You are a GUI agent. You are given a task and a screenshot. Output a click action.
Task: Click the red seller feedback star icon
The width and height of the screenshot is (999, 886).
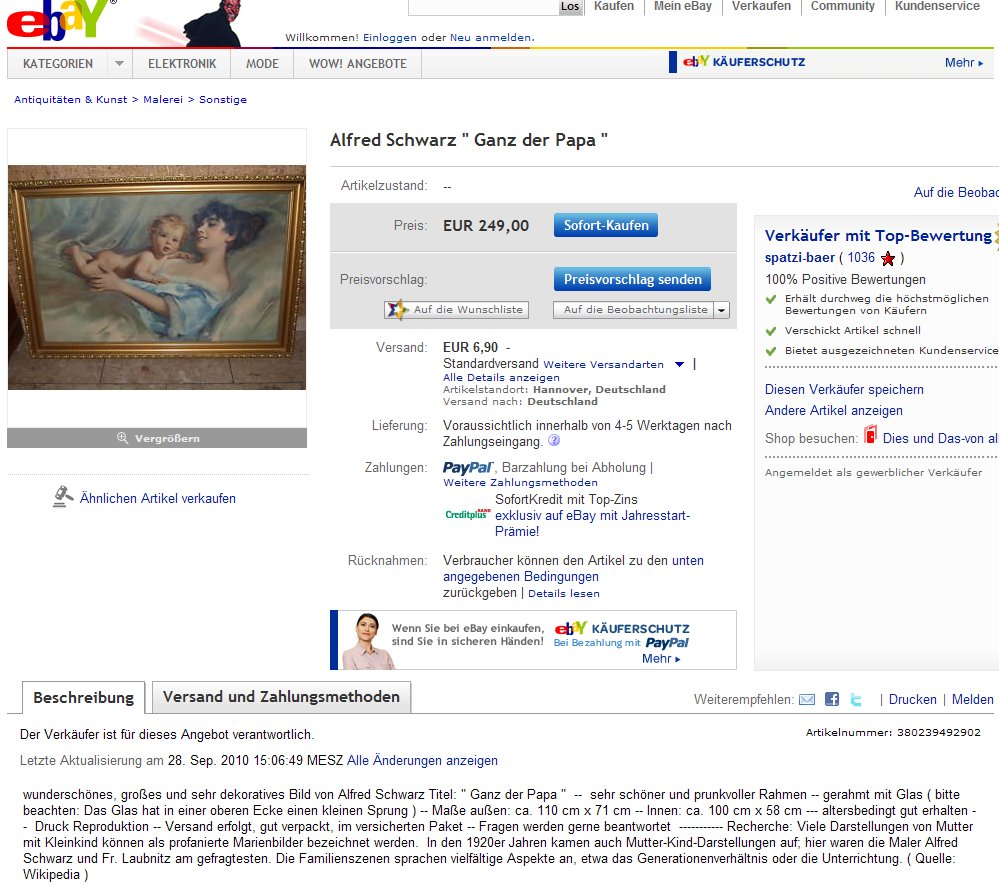point(888,258)
